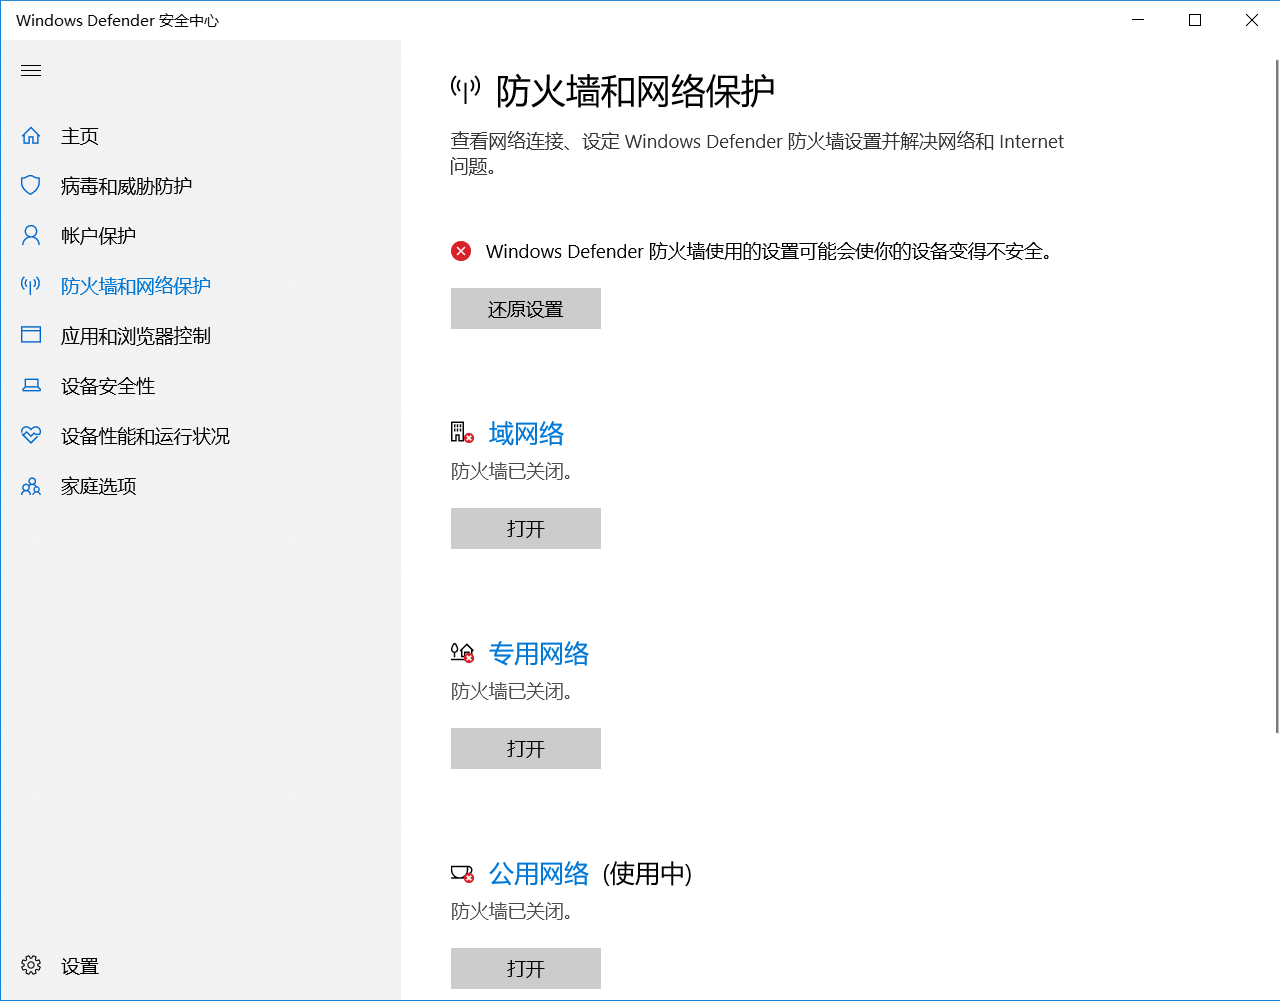Minimize the Windows Defender window
Screen dimensions: 1280x1001
pos(1138,20)
